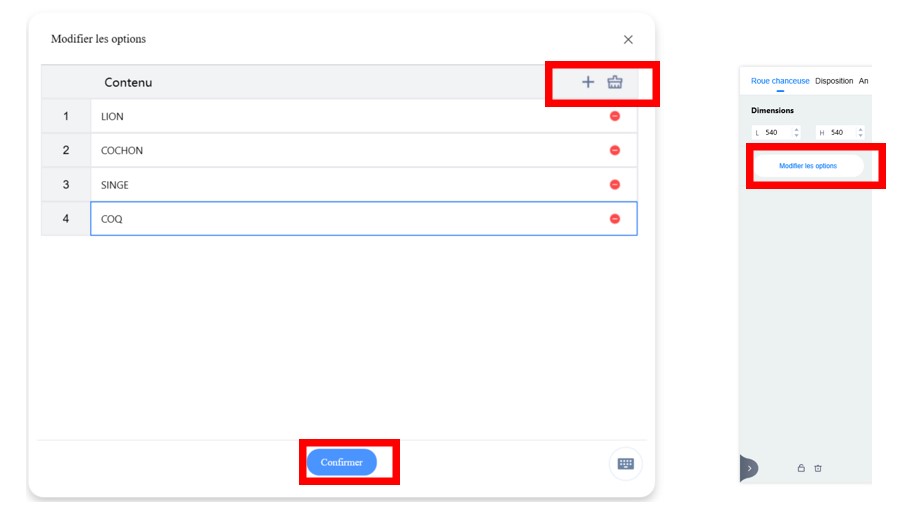Clear all options with the basket icon
904x516 pixels.
pyautogui.click(x=615, y=82)
